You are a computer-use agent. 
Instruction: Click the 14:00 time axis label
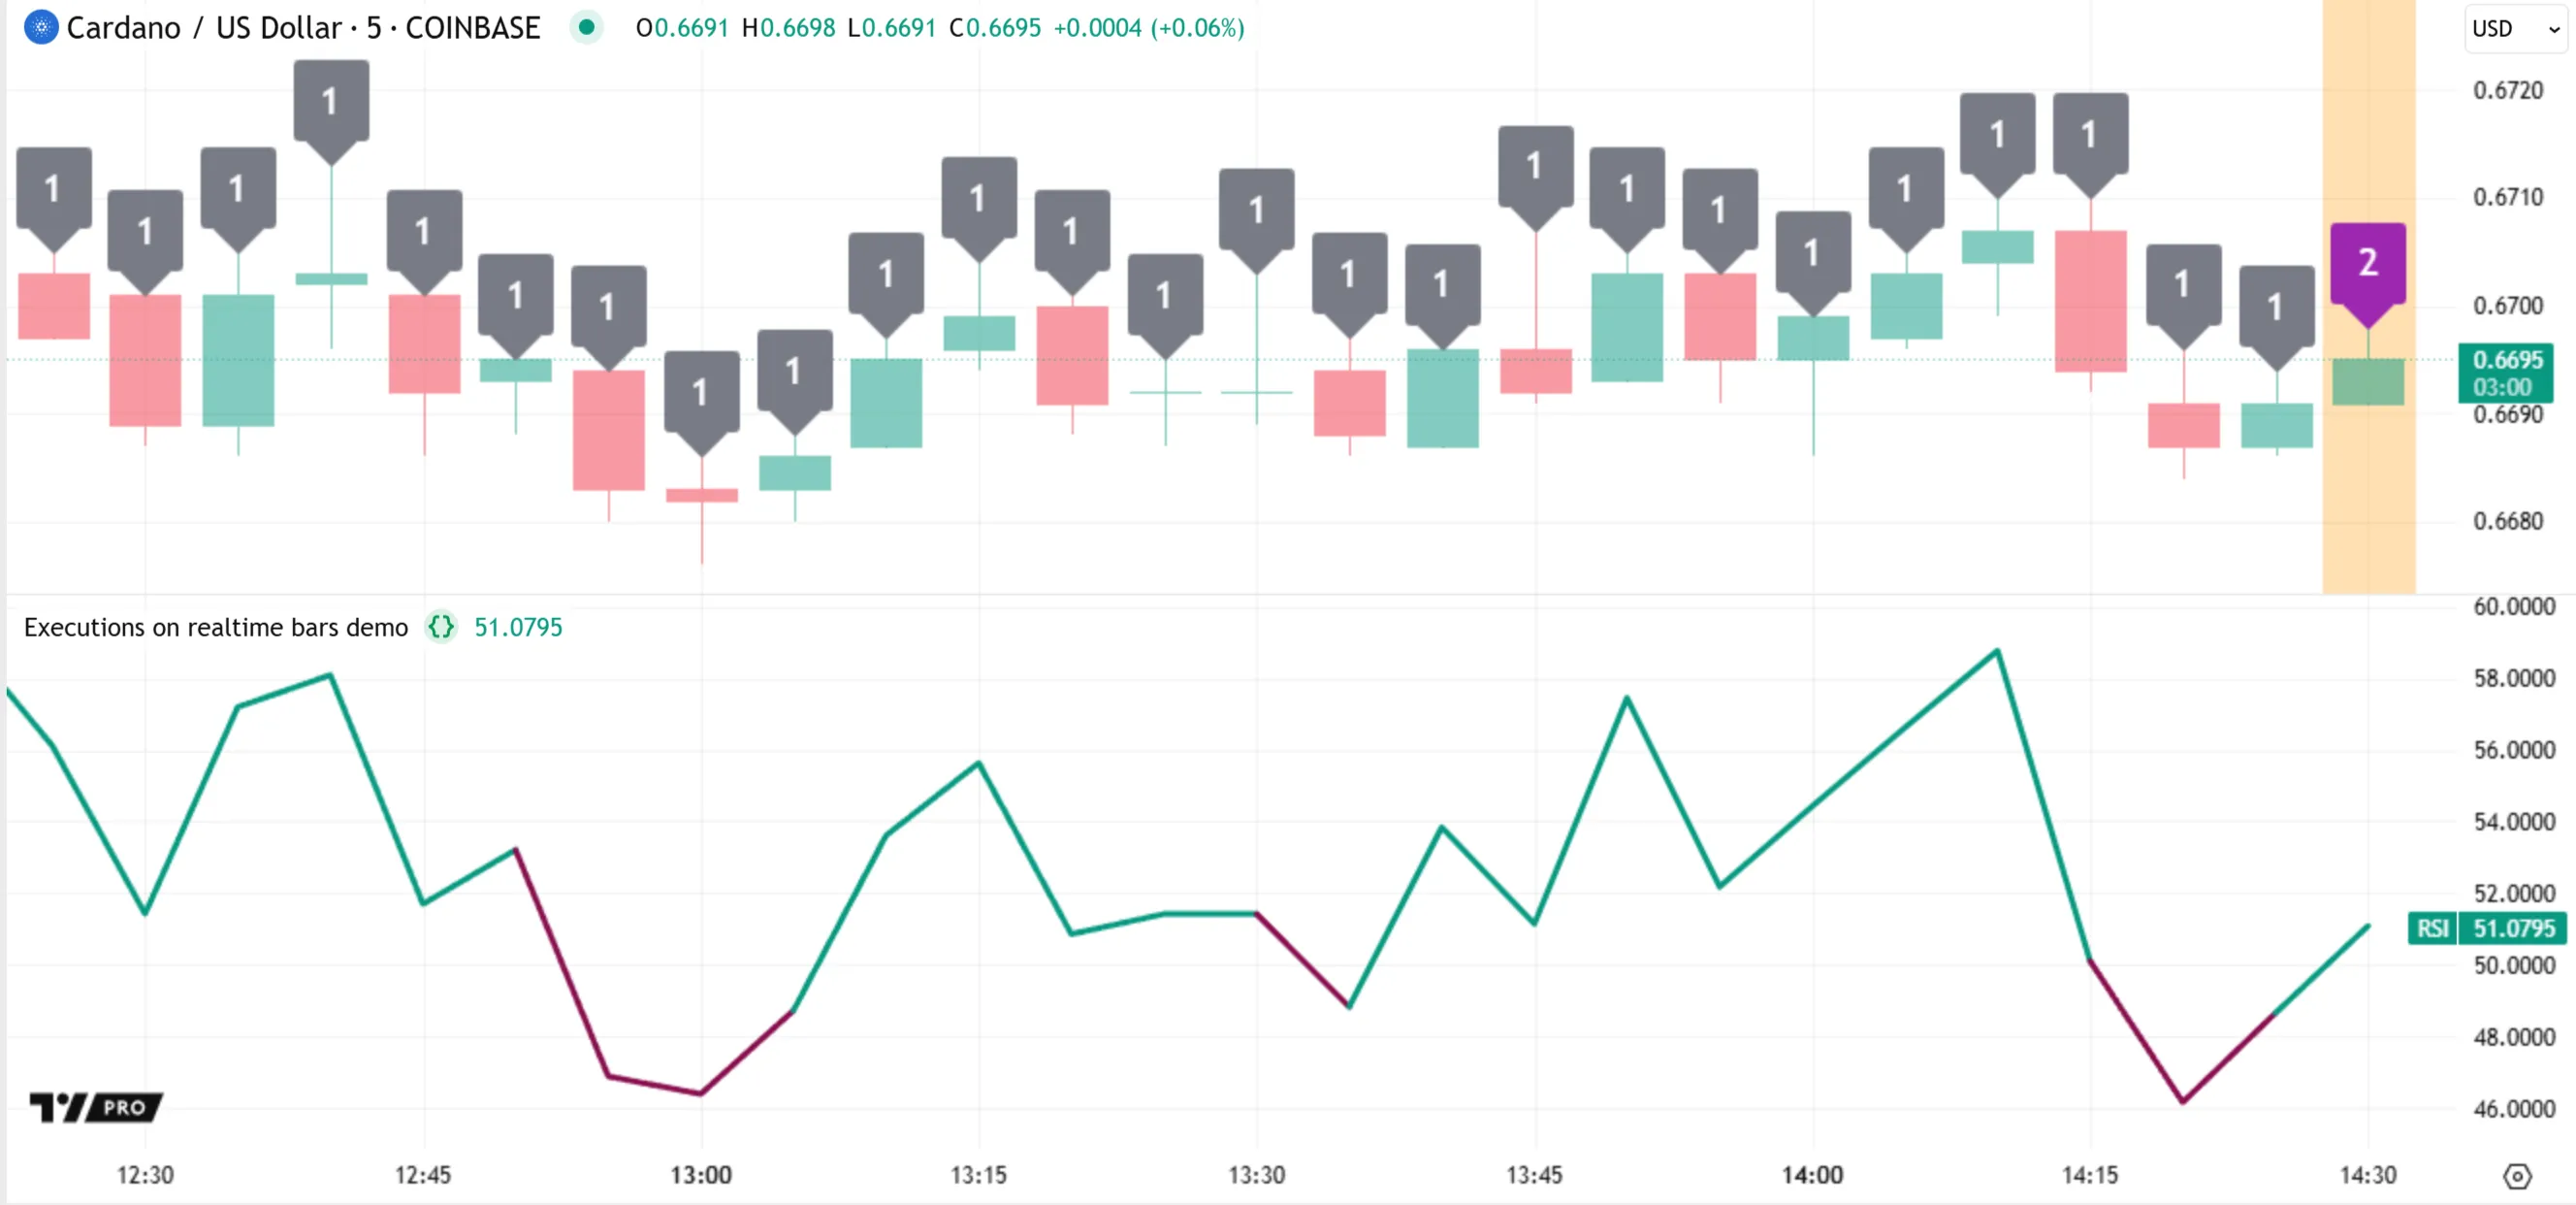1812,1175
